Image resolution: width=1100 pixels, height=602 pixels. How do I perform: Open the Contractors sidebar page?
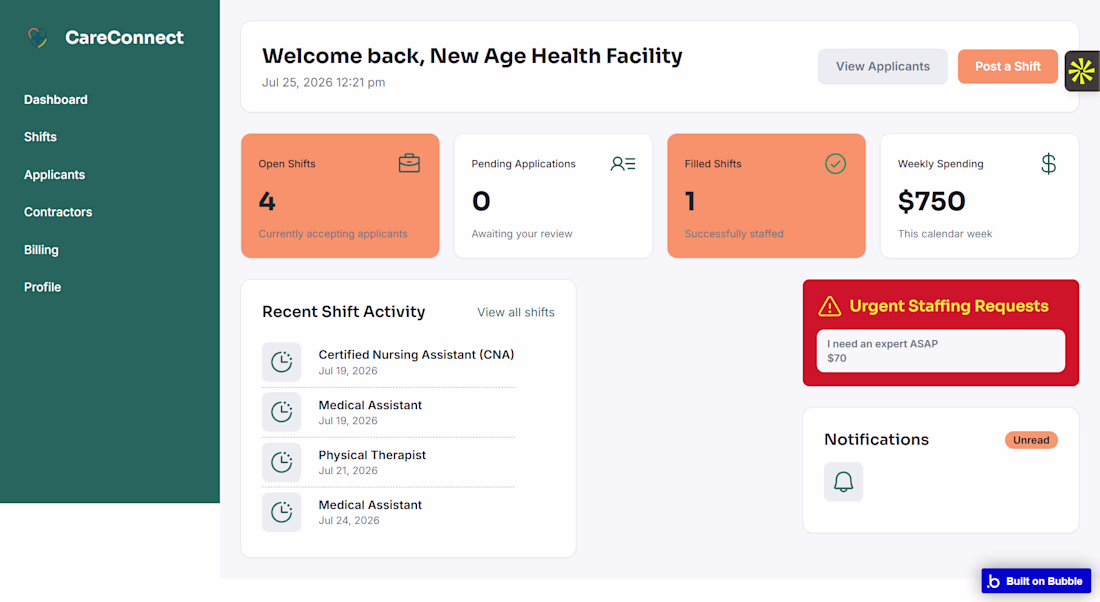pyautogui.click(x=58, y=212)
